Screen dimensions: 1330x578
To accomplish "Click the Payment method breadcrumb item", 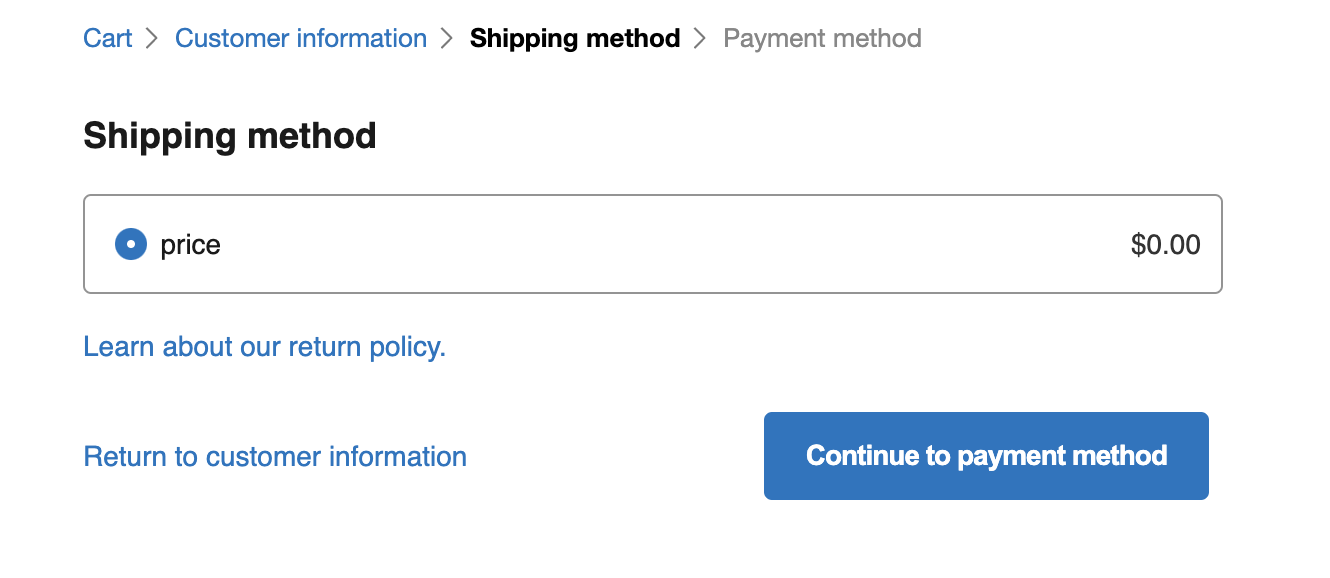I will point(822,38).
